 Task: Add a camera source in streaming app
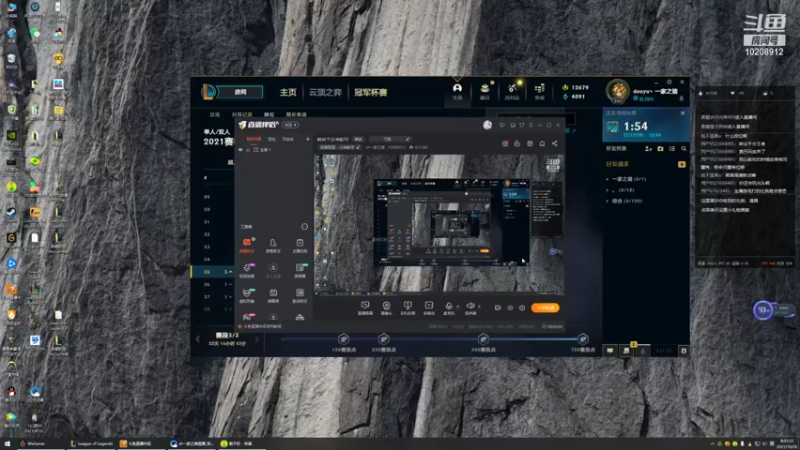(386, 308)
